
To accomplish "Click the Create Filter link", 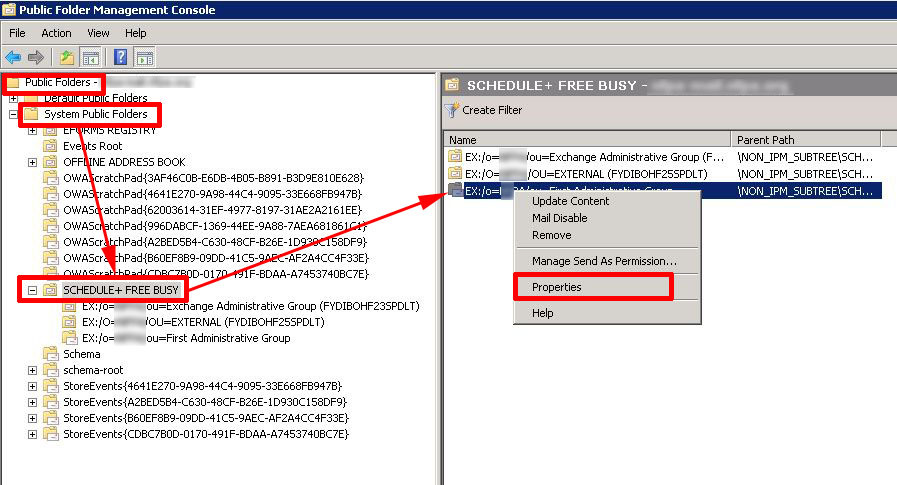I will coord(492,110).
